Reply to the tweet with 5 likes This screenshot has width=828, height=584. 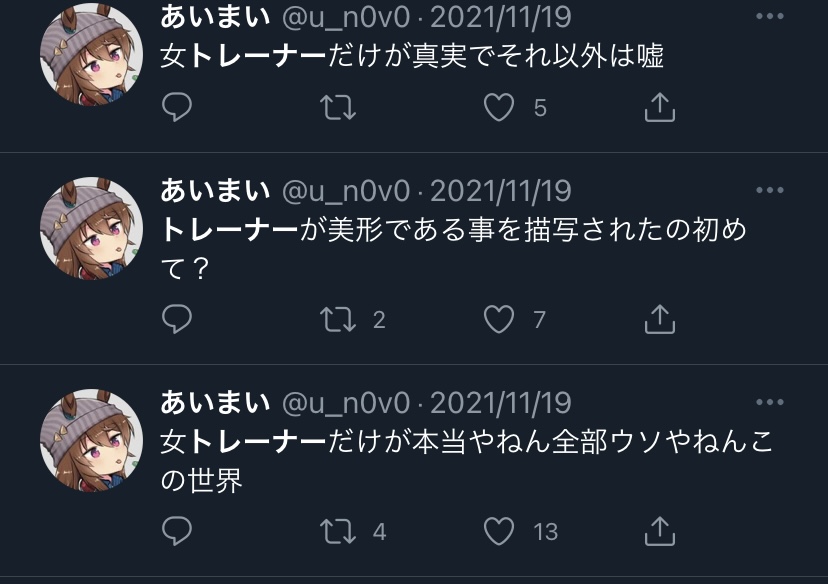pyautogui.click(x=176, y=107)
